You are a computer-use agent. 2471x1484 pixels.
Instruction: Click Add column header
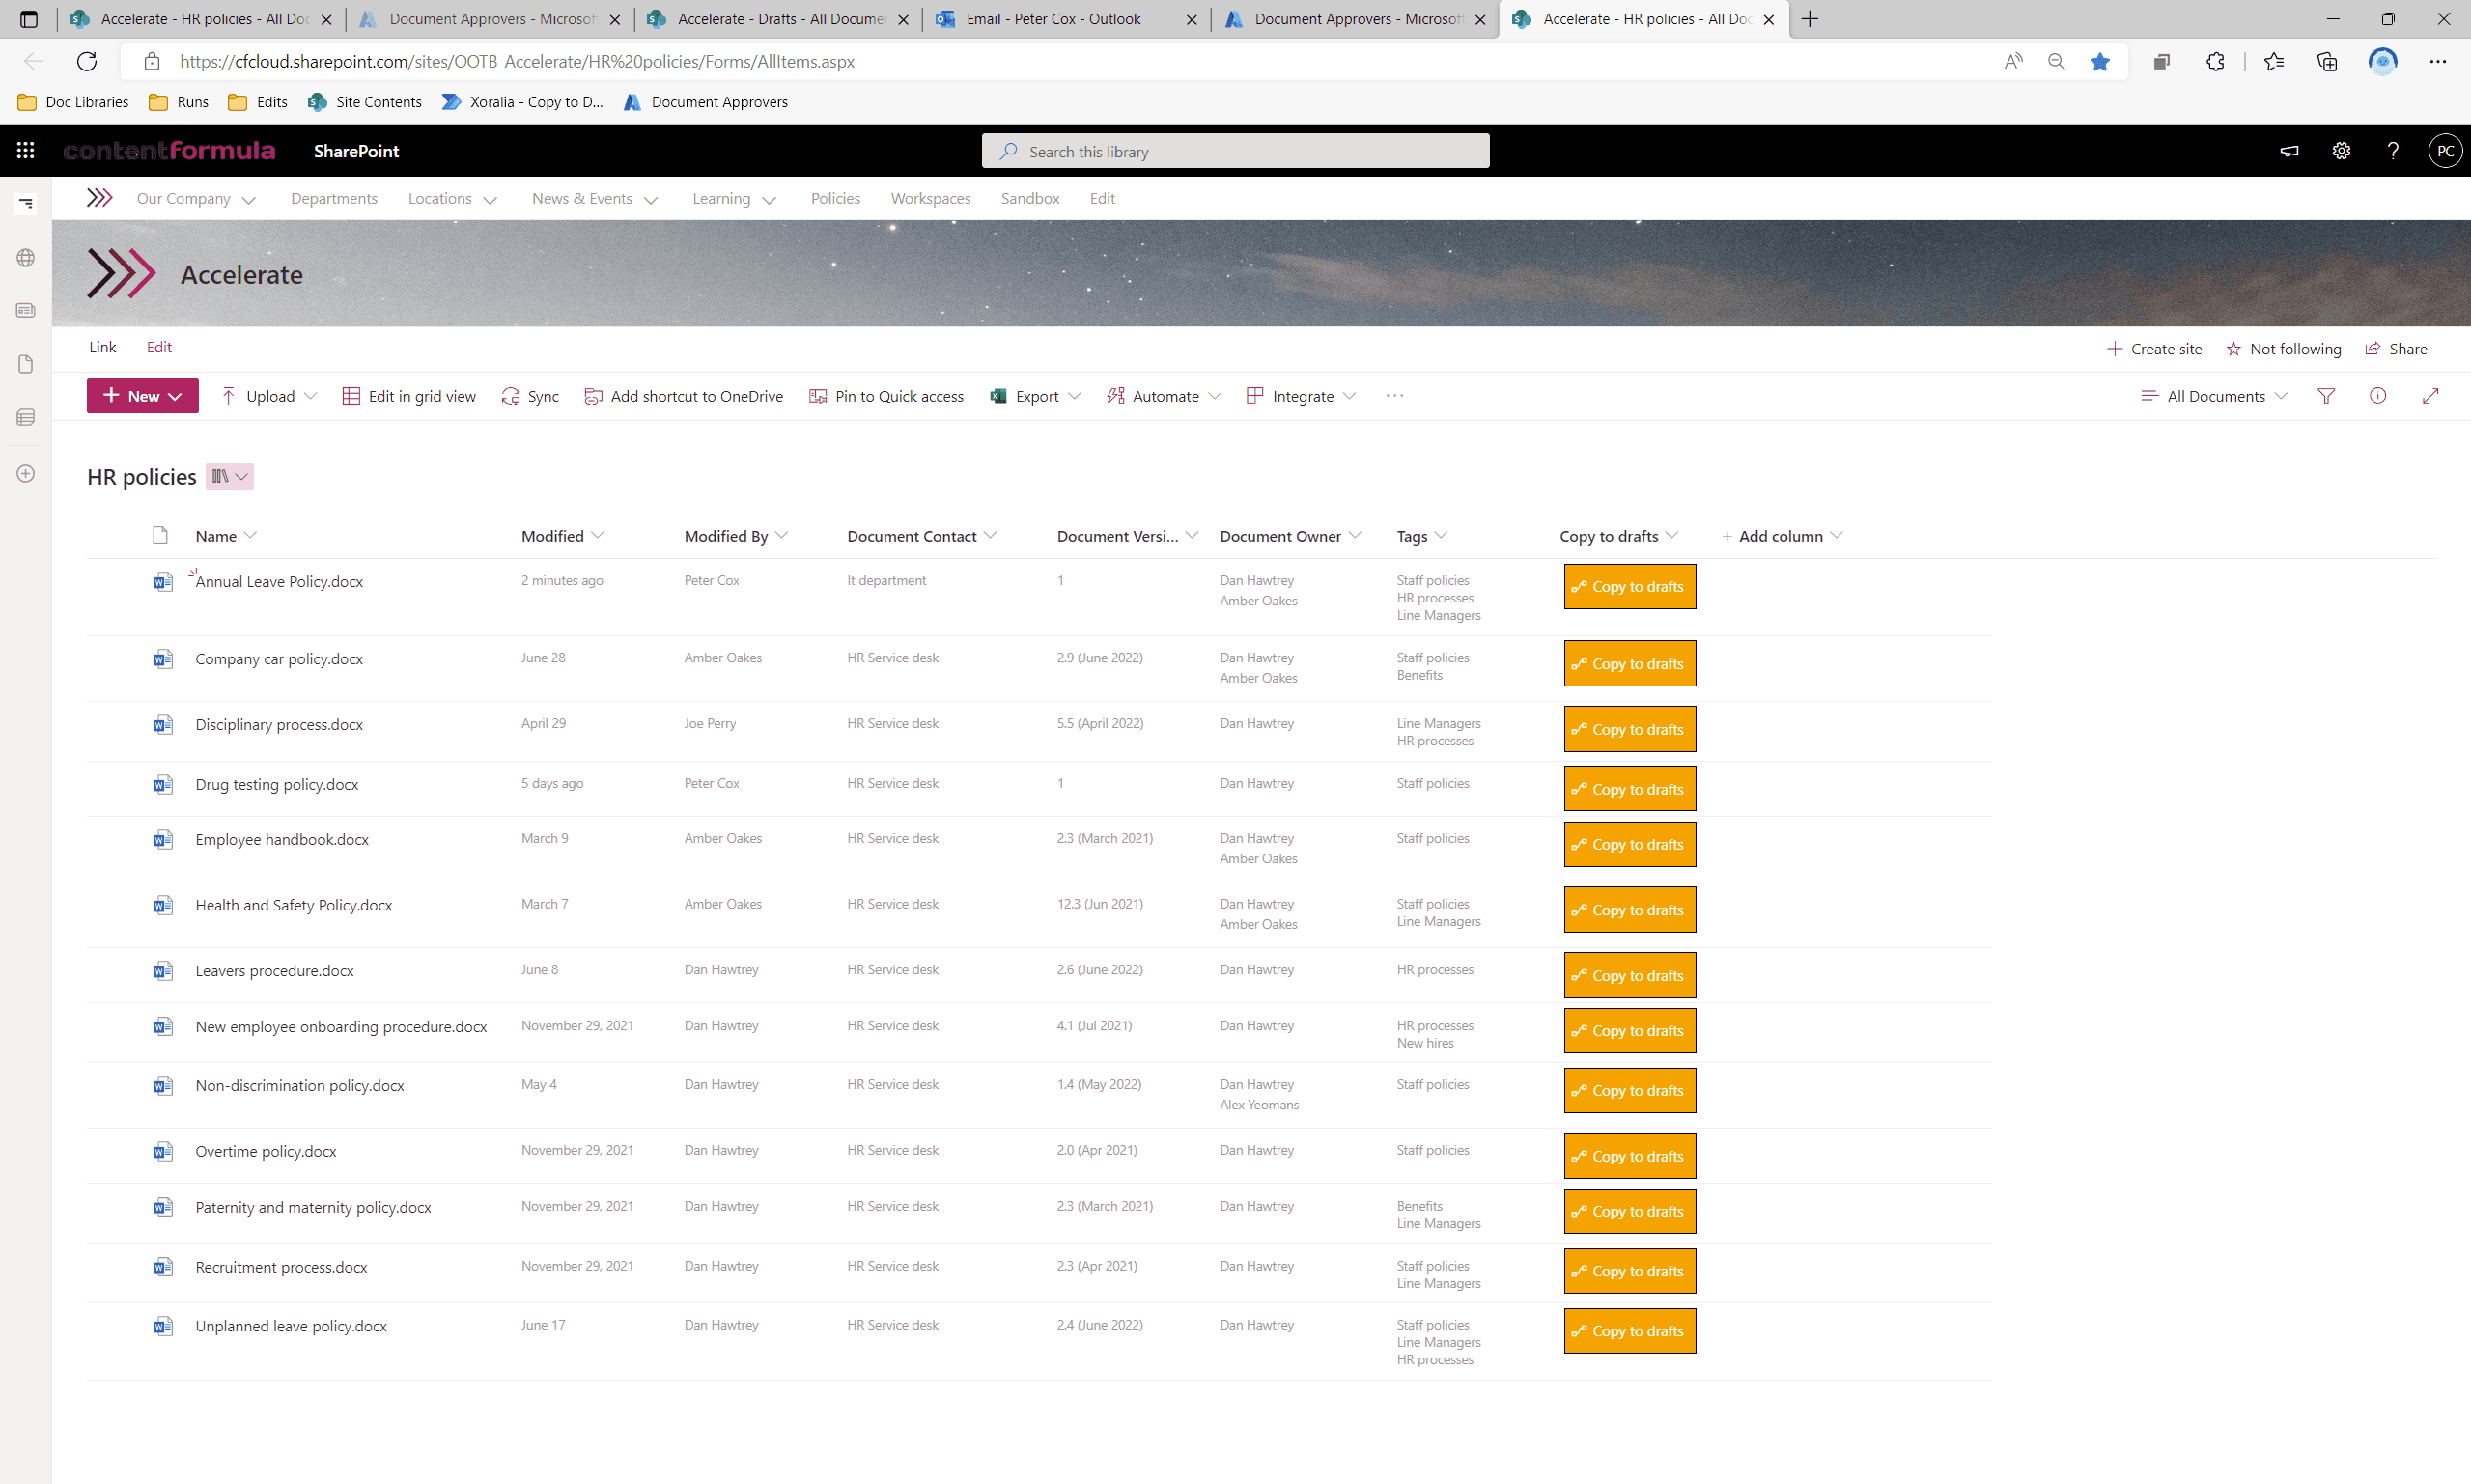coord(1781,536)
